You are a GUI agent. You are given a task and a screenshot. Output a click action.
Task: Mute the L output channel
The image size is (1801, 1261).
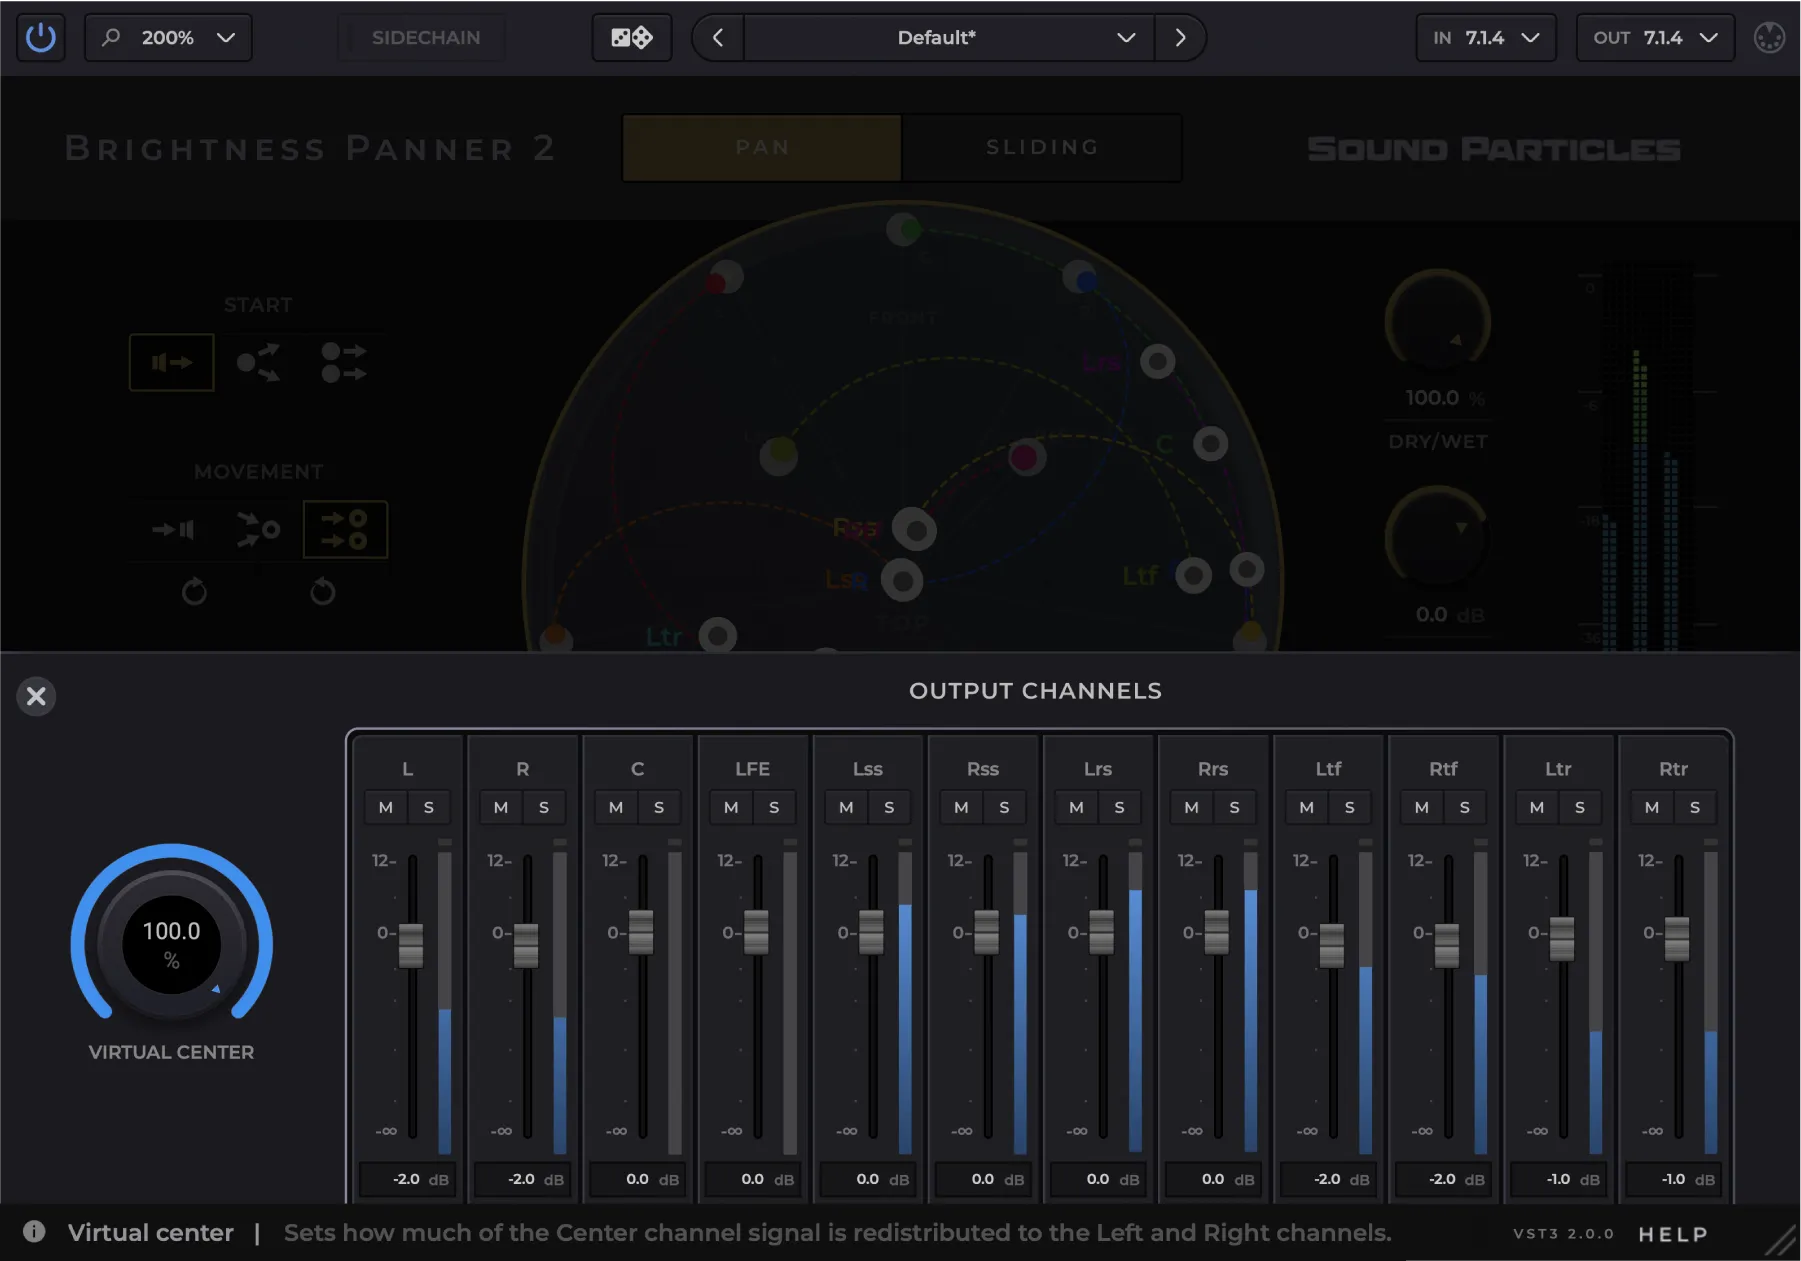[x=386, y=807]
